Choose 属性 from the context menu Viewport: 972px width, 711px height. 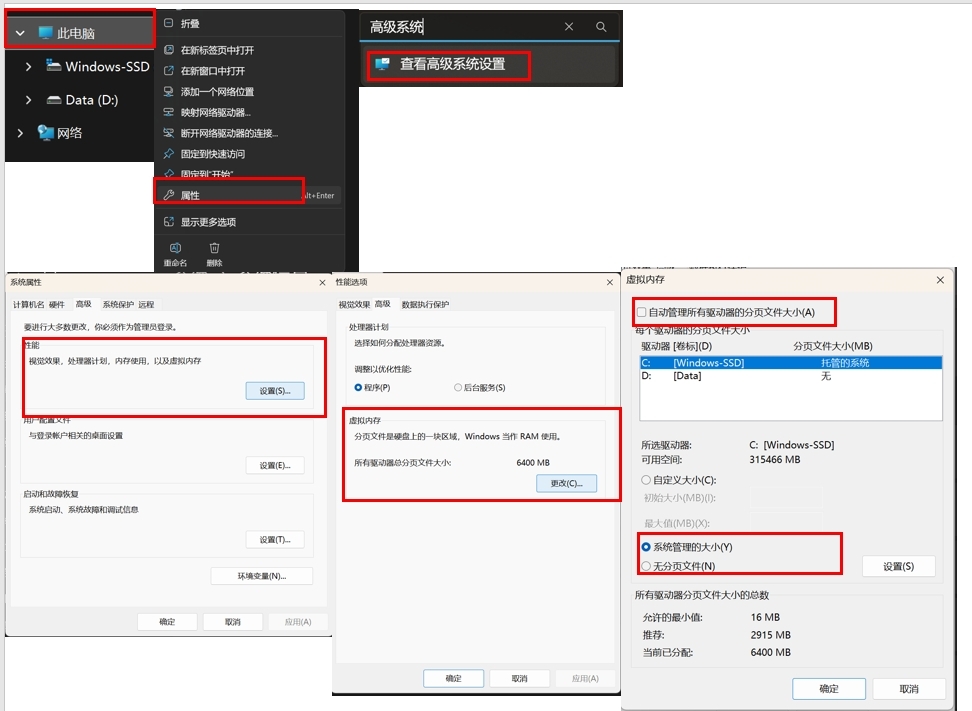click(190, 195)
